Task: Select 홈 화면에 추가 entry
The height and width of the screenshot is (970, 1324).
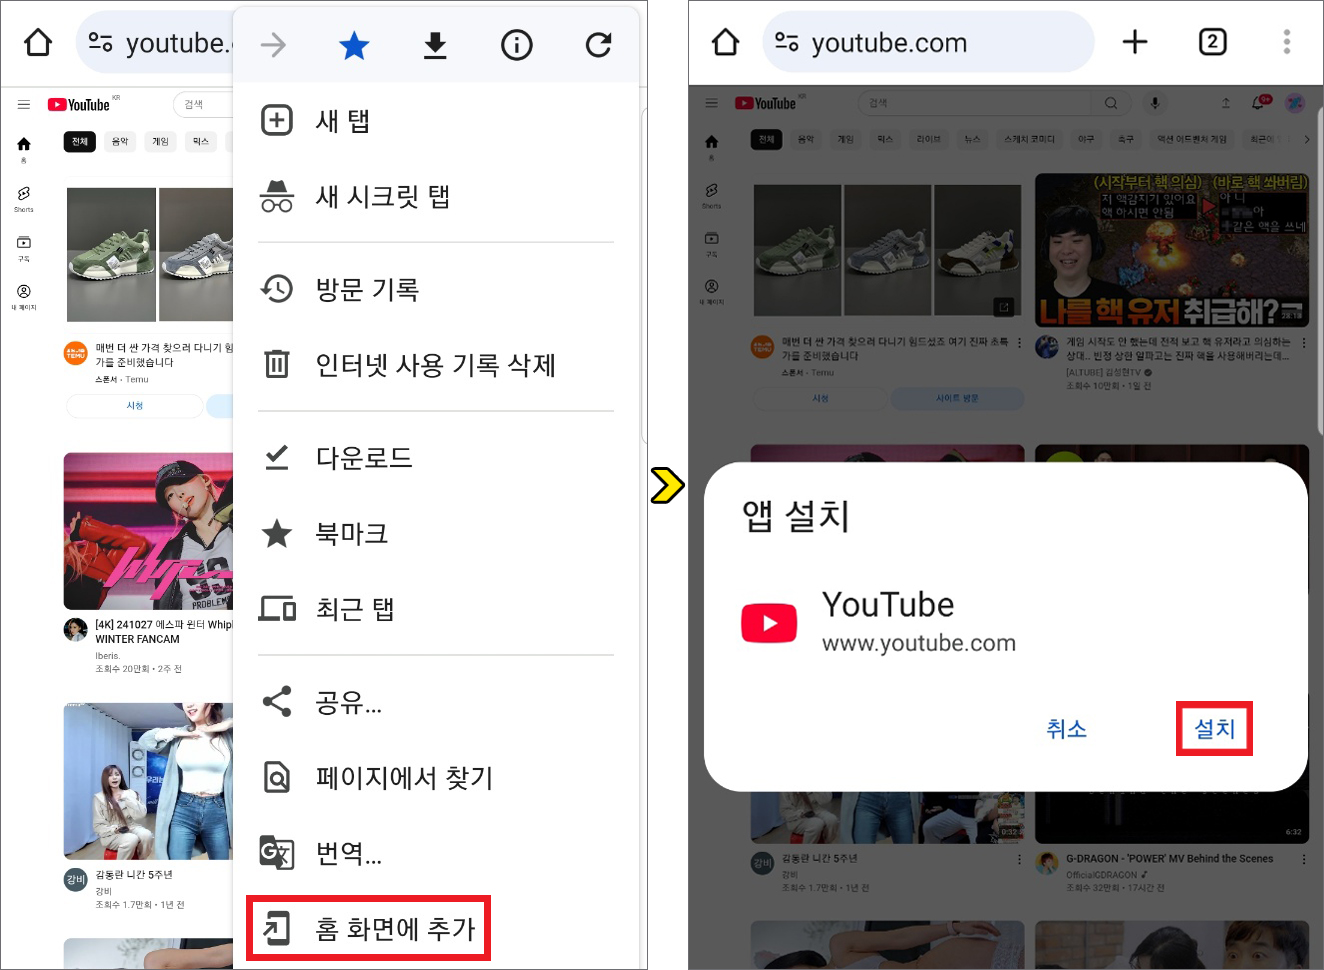Action: coord(368,928)
